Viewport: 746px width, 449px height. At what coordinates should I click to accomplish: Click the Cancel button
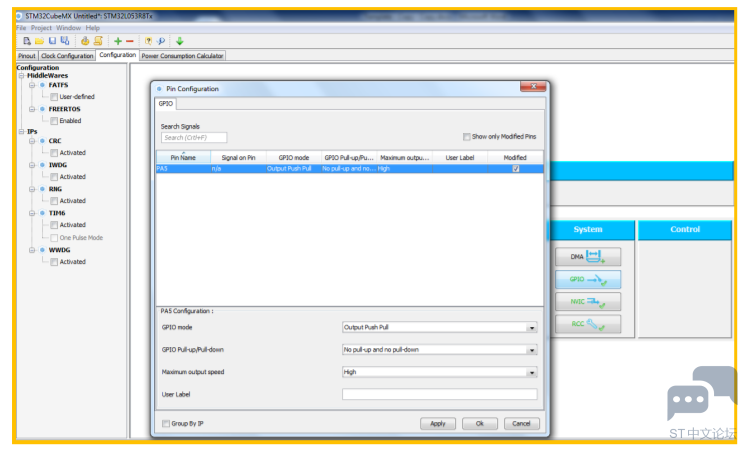point(521,424)
